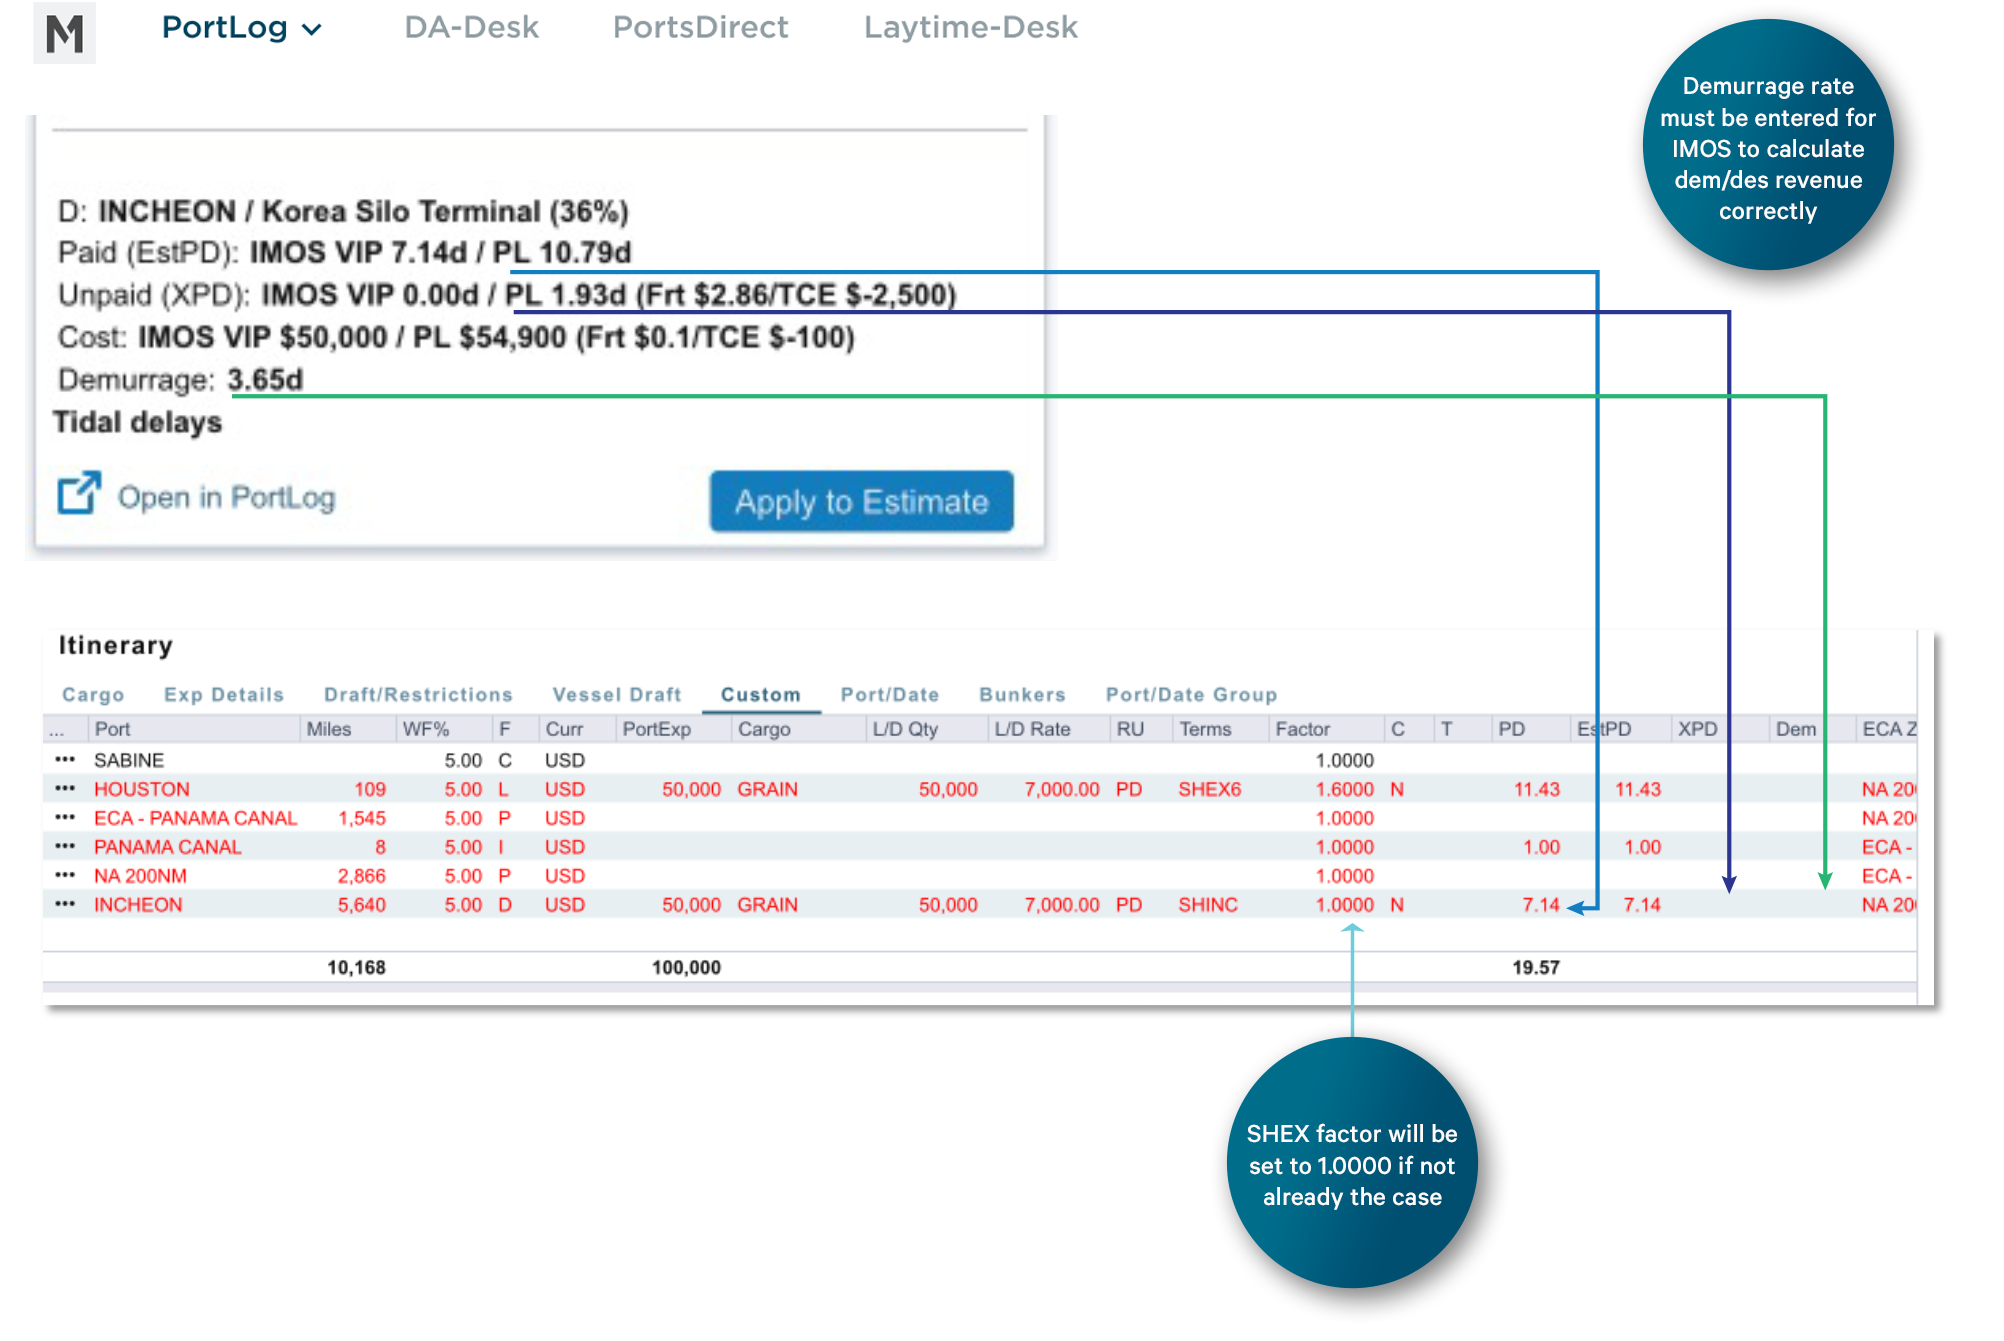Click the Open in PortLog external-link icon
The height and width of the screenshot is (1341, 2004).
[x=79, y=493]
